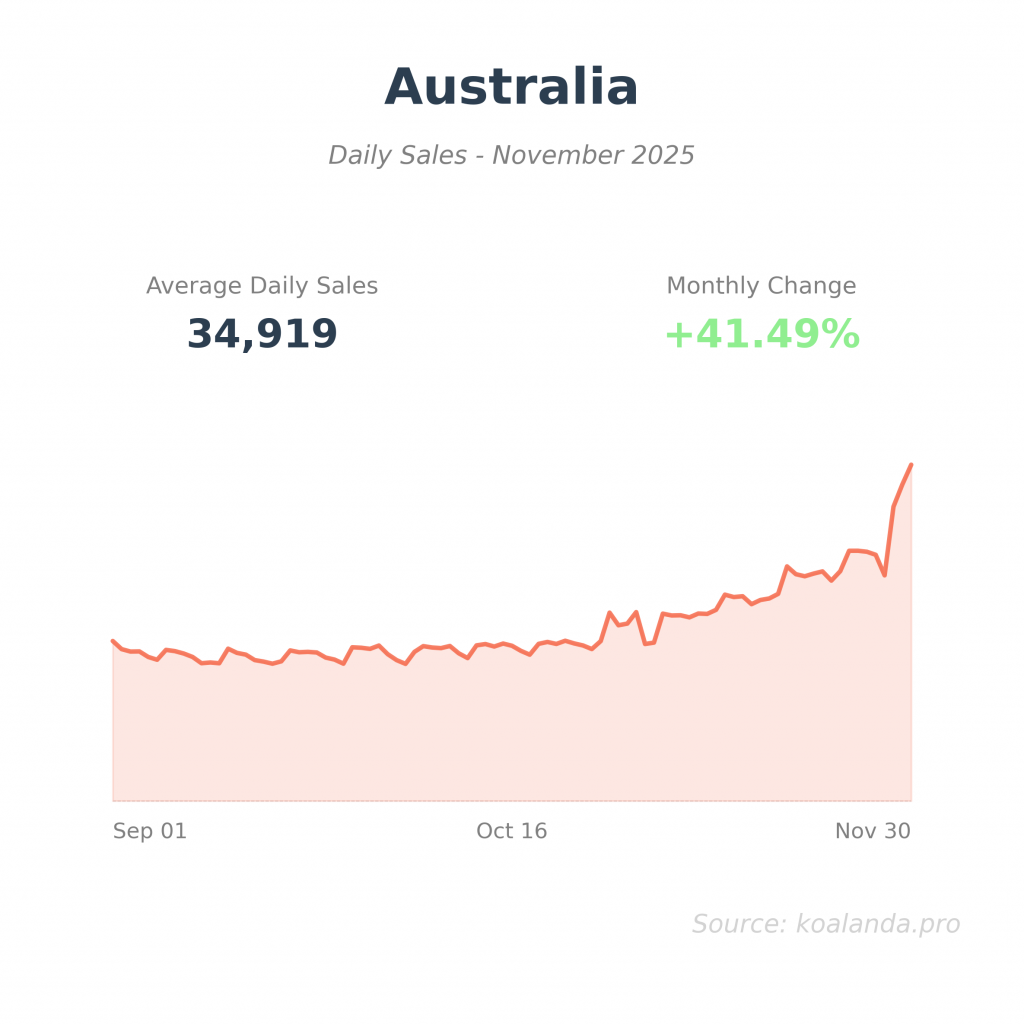Click the sales line's starting point at left
This screenshot has height=1024, width=1024.
click(113, 641)
